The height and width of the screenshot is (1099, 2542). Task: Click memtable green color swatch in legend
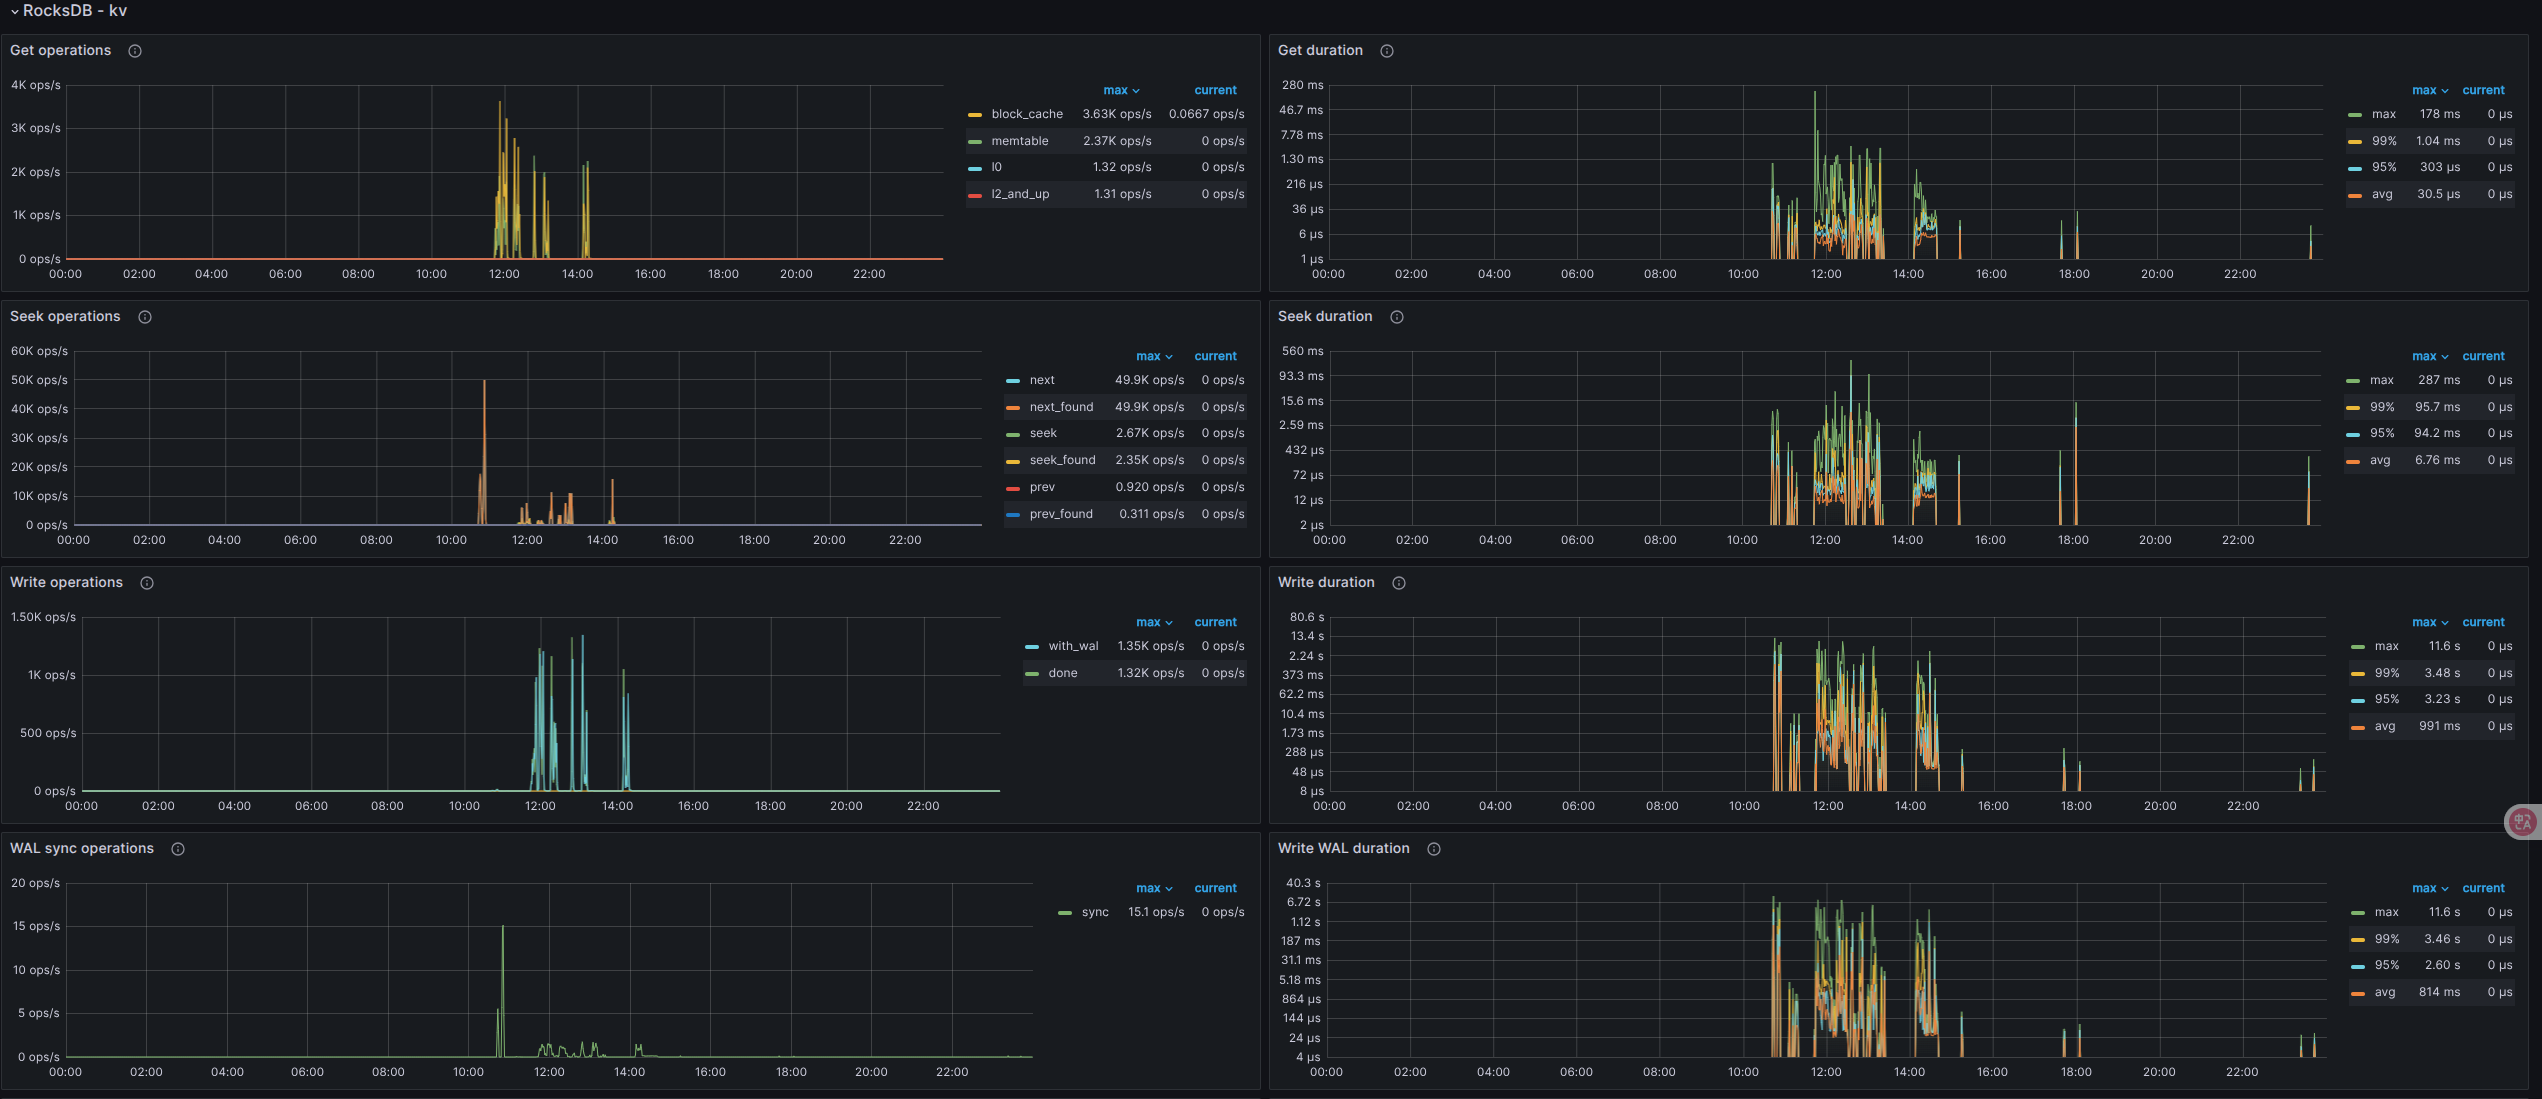click(975, 141)
